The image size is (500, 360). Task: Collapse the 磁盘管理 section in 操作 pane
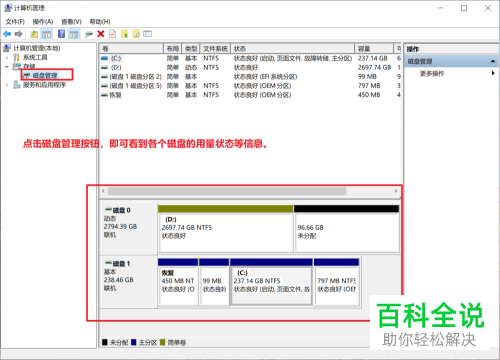pos(492,61)
